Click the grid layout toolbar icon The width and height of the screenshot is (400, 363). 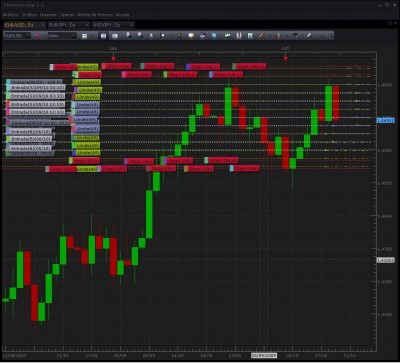tap(84, 36)
